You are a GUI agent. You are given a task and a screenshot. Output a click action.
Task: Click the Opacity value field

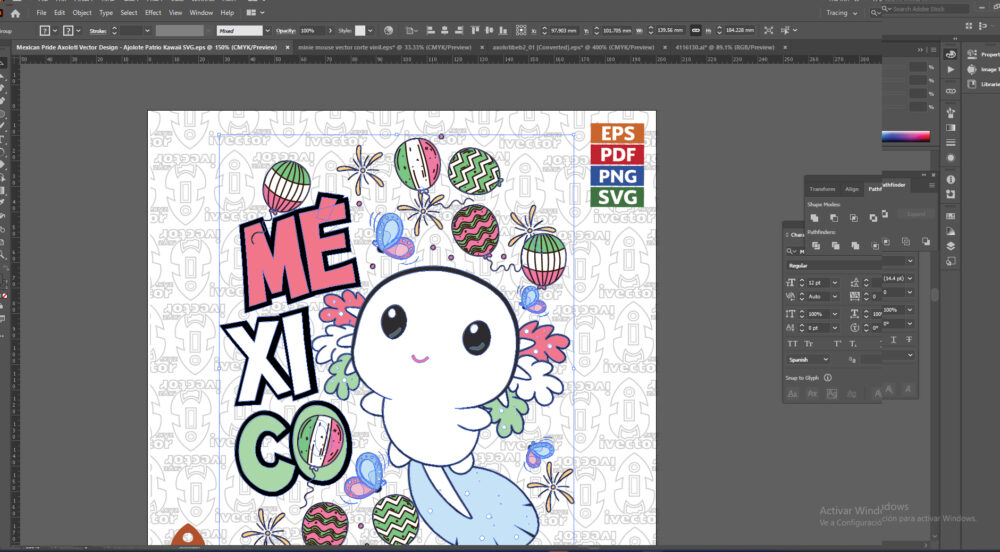coord(312,30)
